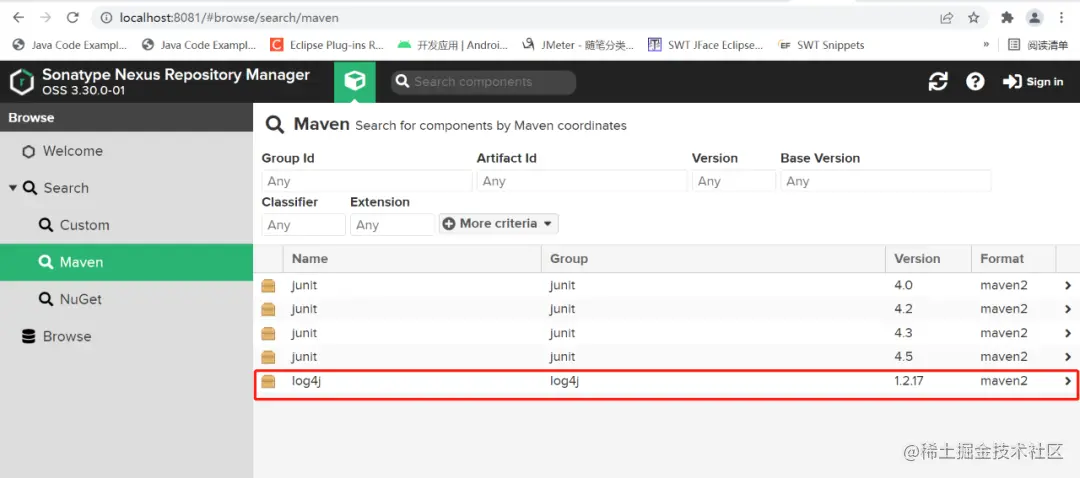
Task: Open the browser profile avatar
Action: click(x=1035, y=18)
